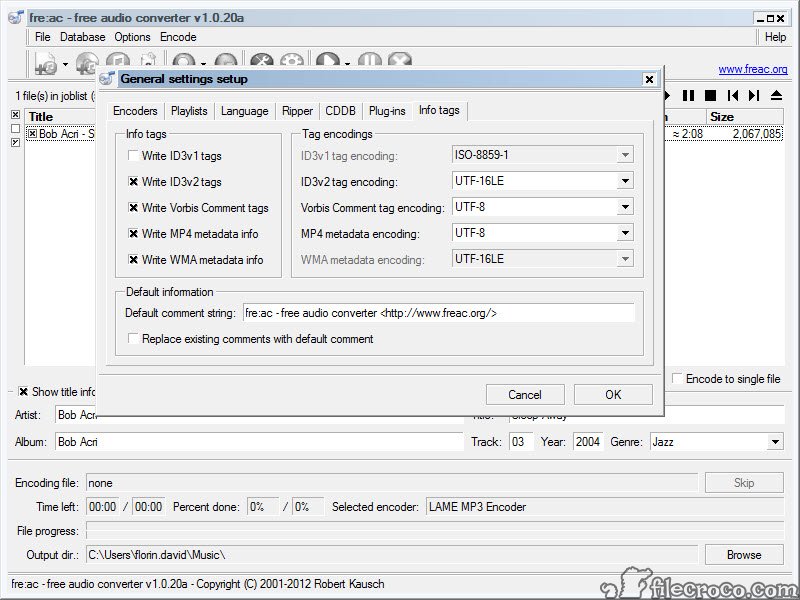Click the fre:ac application icon in title bar
The image size is (800, 600).
pyautogui.click(x=16, y=17)
